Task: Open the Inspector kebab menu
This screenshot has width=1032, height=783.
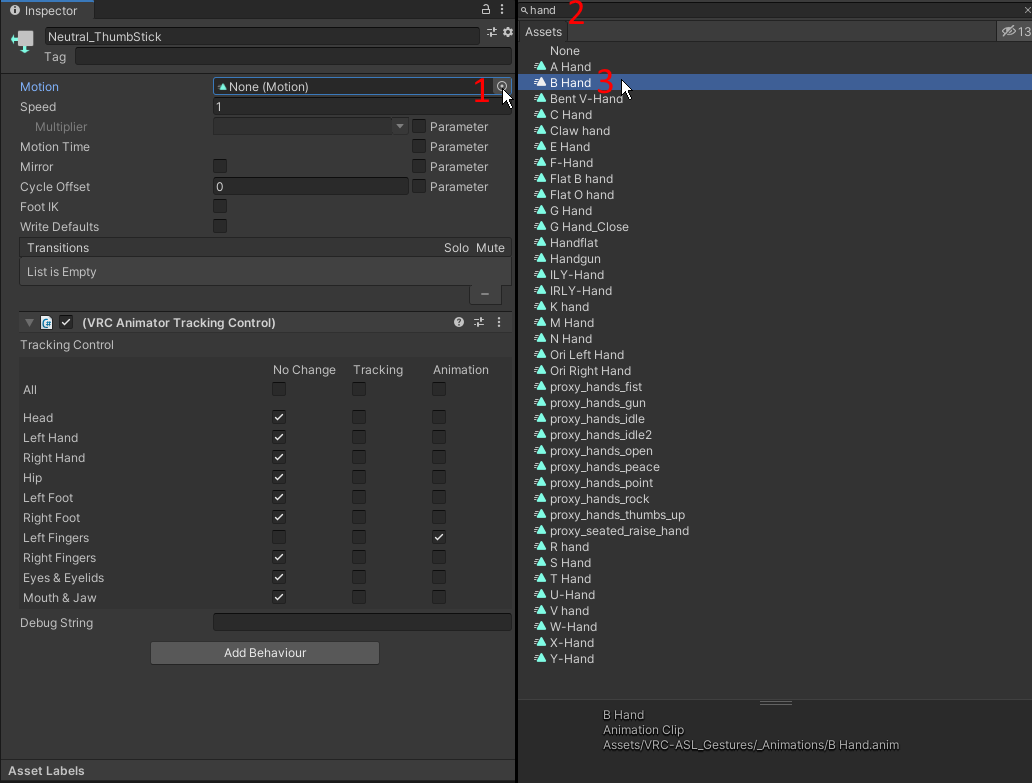Action: (x=501, y=9)
